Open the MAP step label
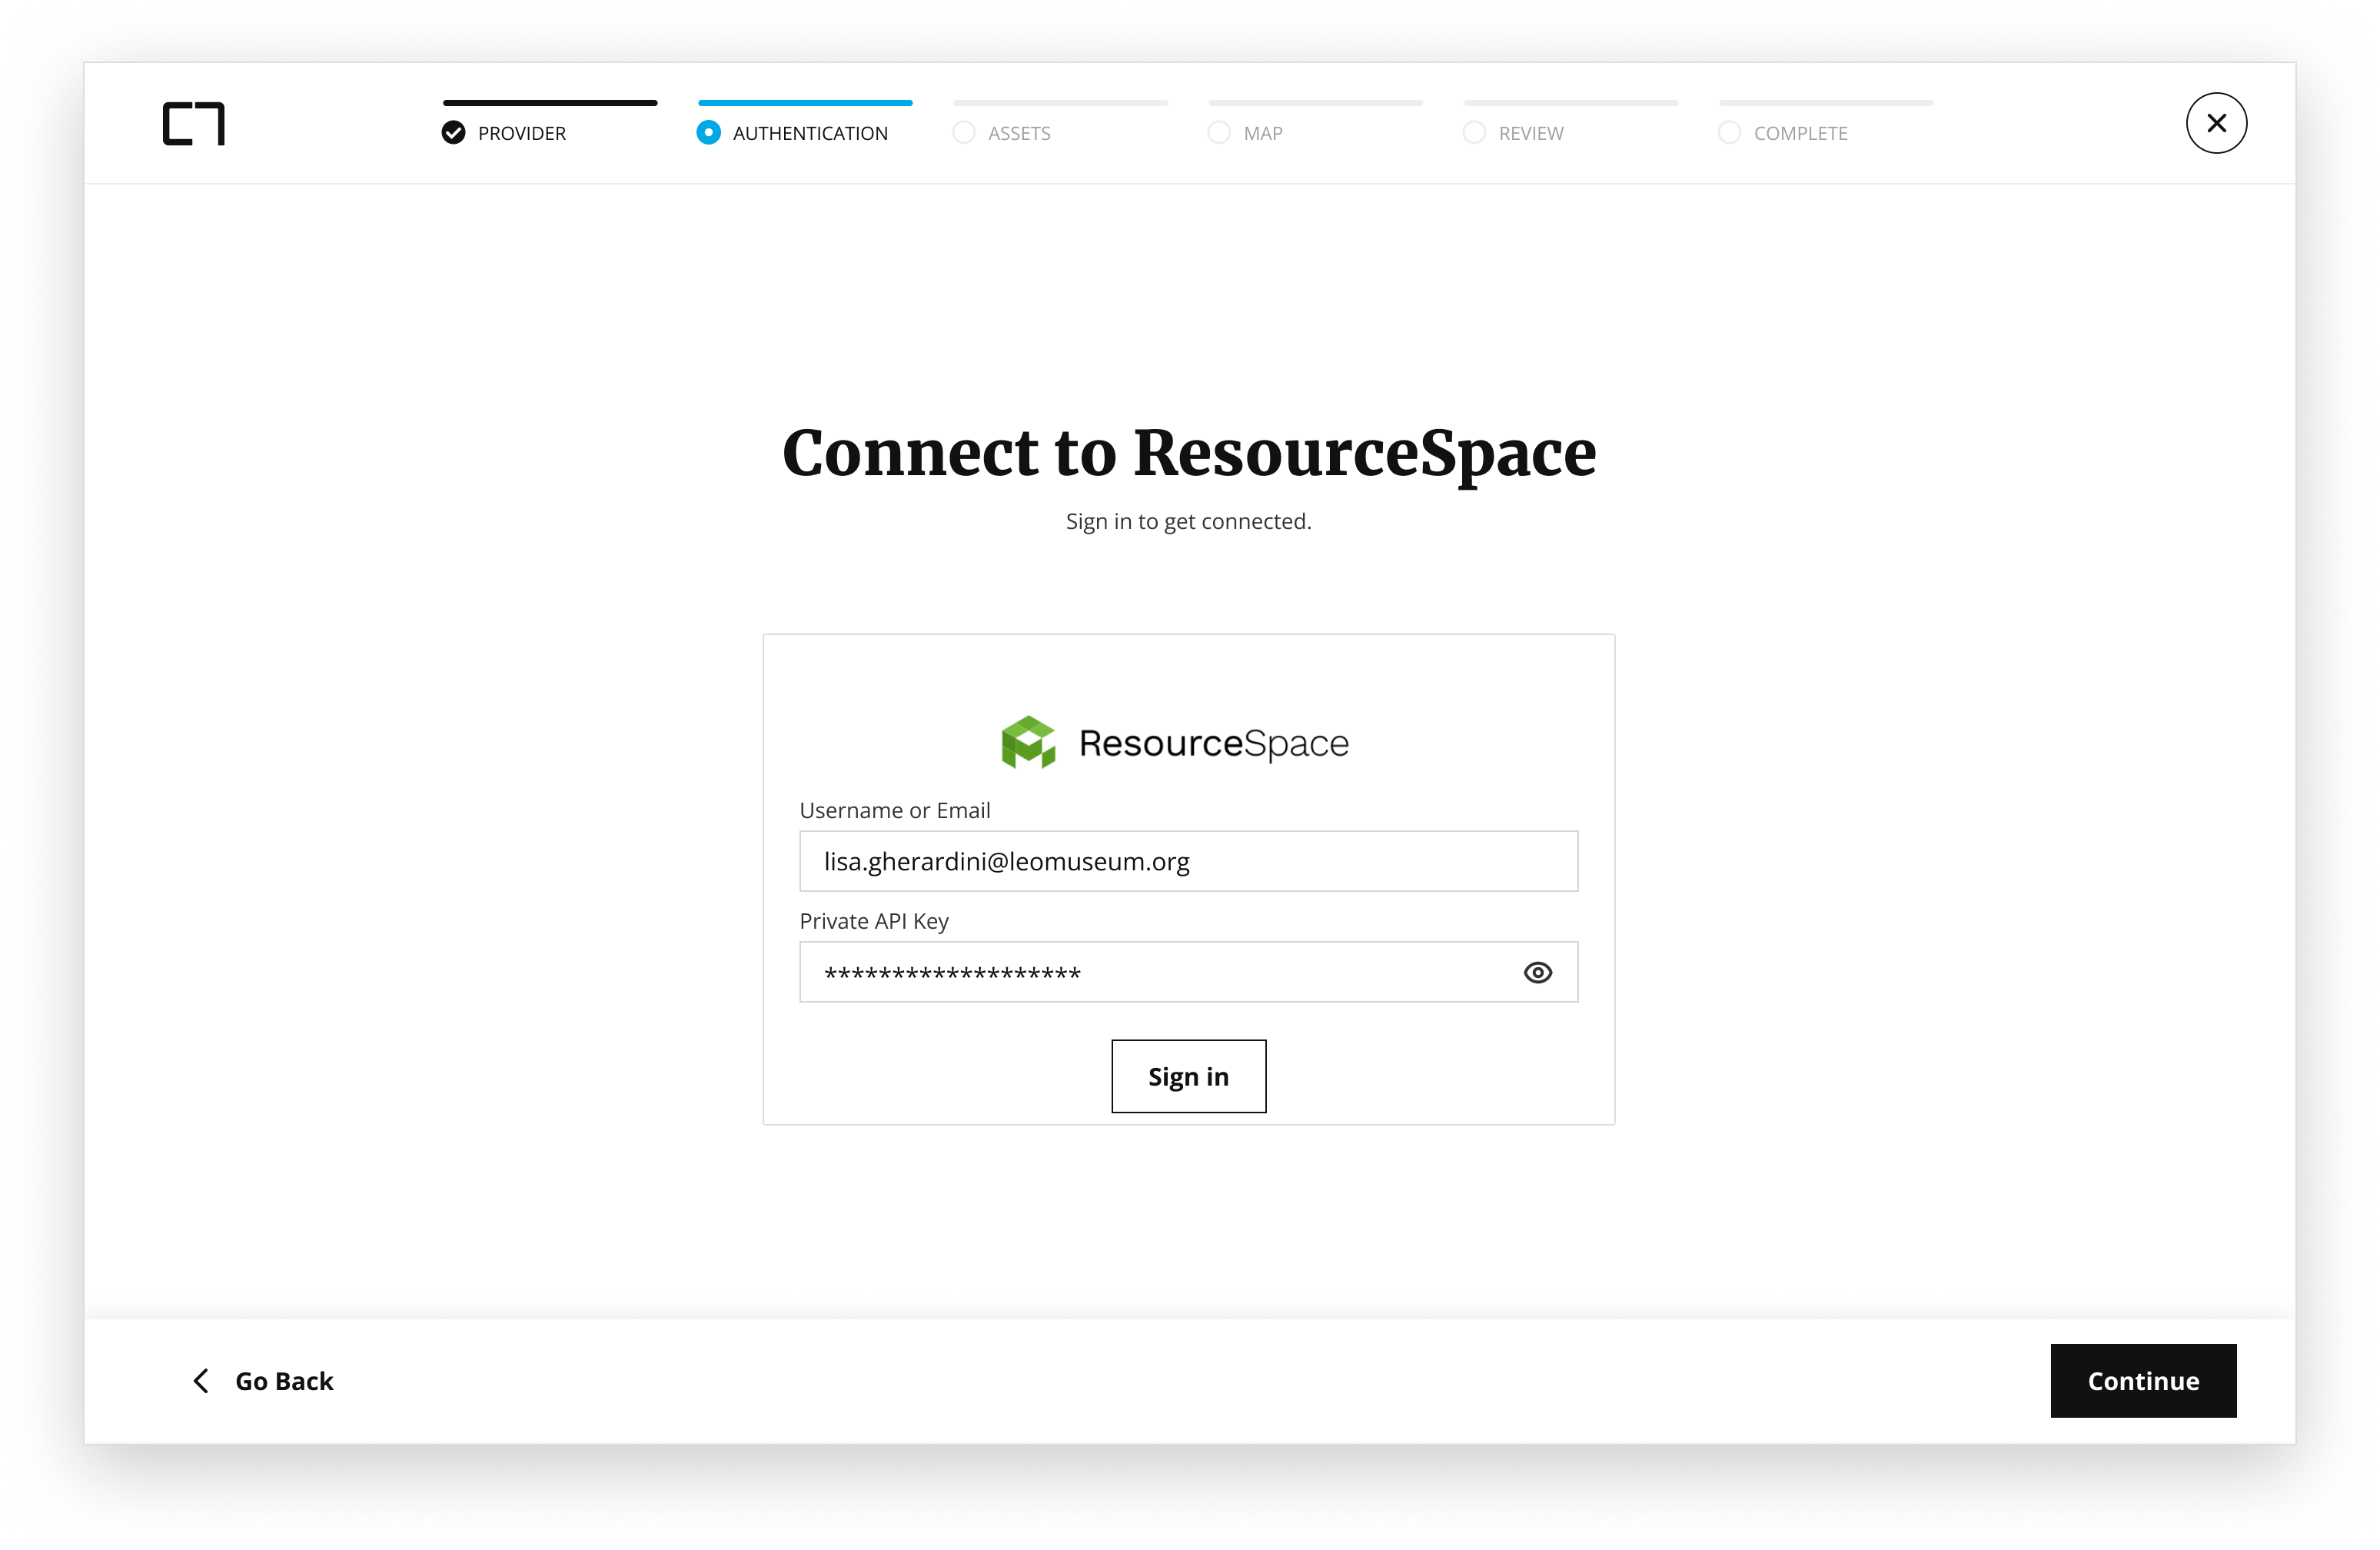Image resolution: width=2380 pixels, height=1550 pixels. pos(1263,133)
